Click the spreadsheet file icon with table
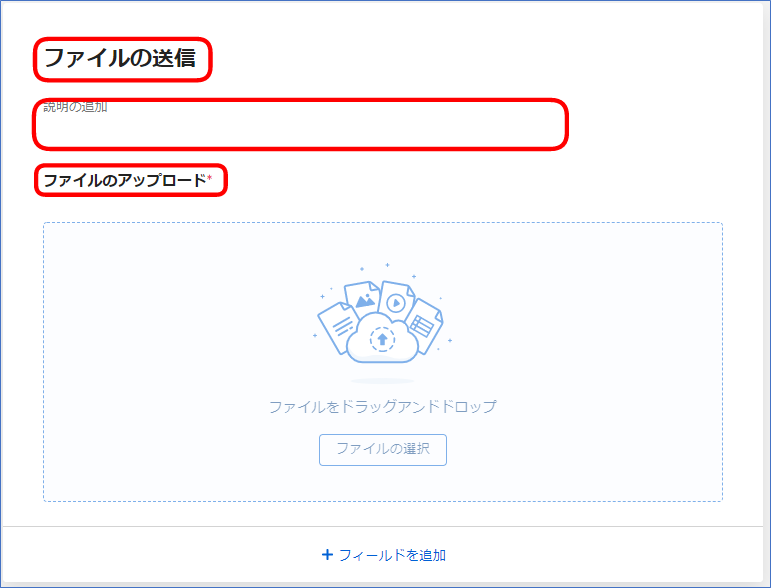 click(x=423, y=324)
